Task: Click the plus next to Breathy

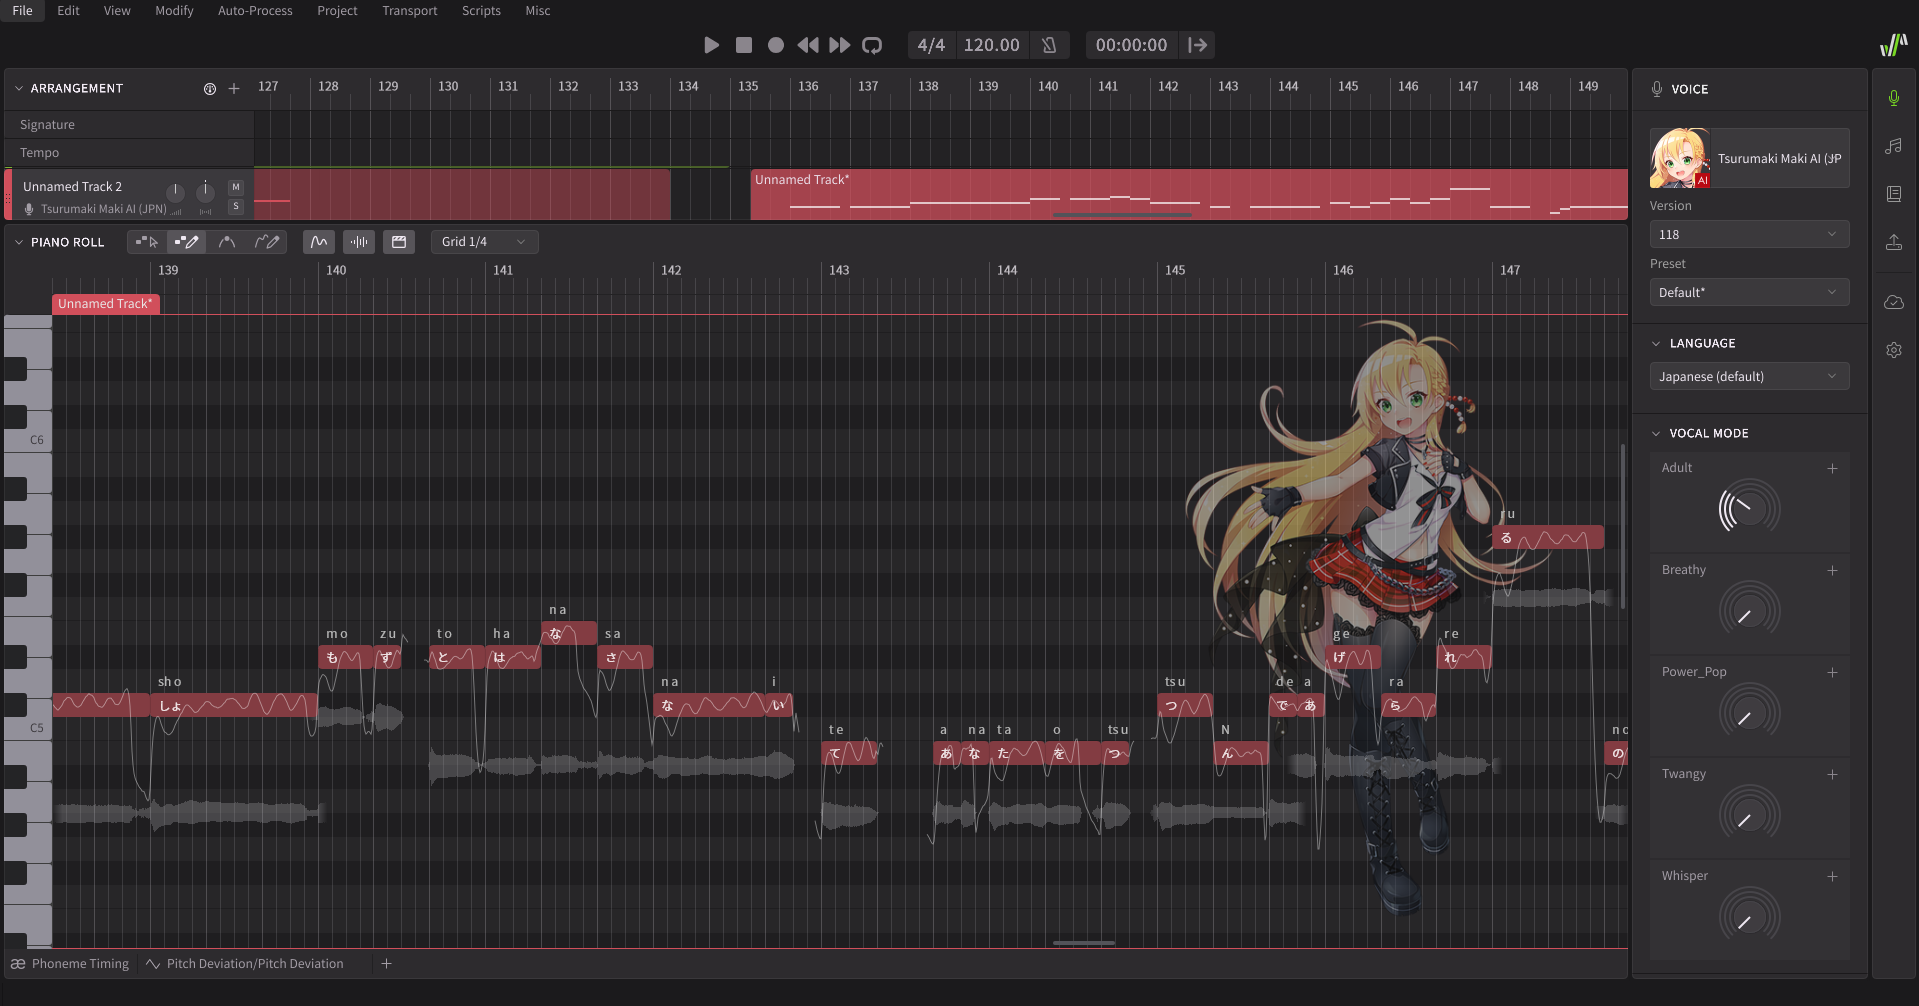Action: (1832, 570)
